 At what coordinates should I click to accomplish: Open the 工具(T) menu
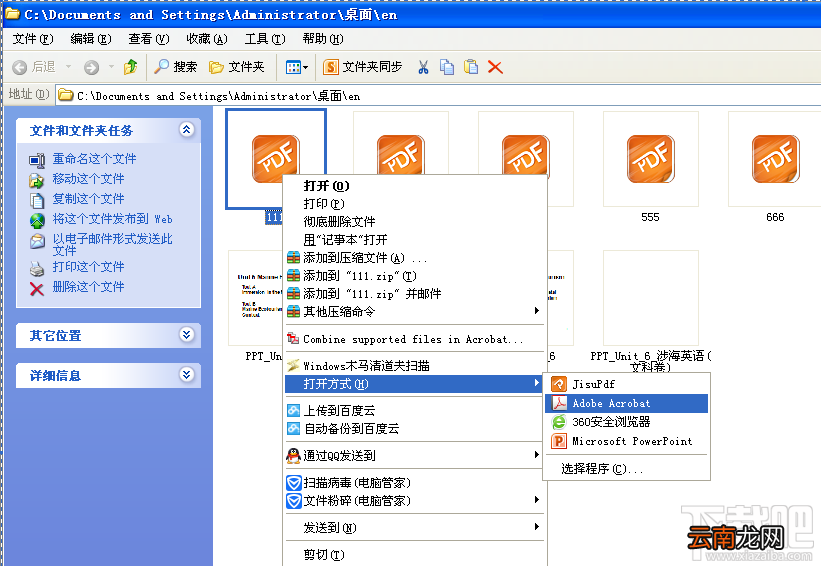coord(265,39)
